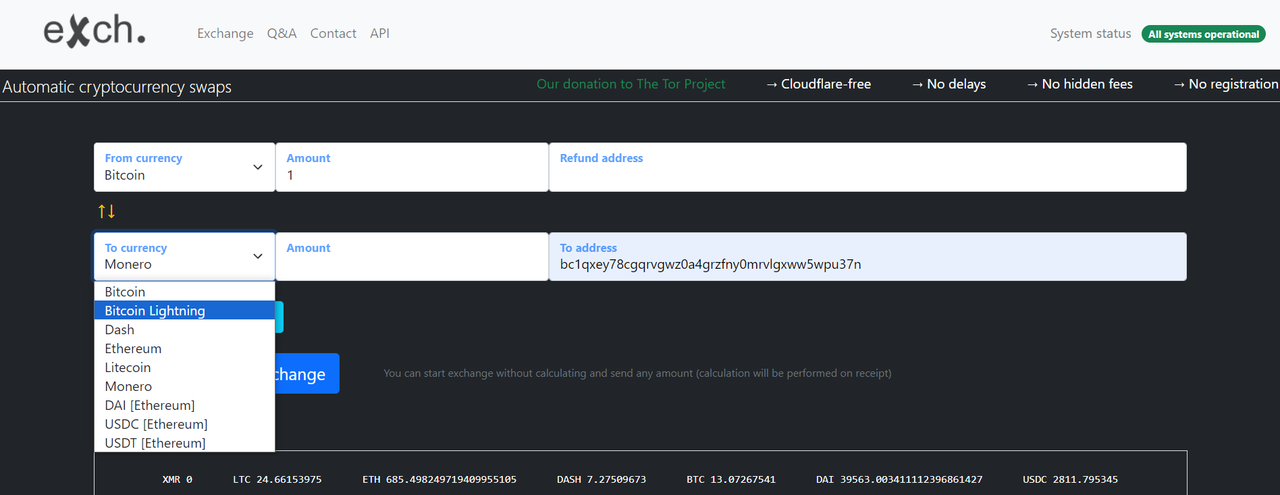Open the Exchange nav link

pos(225,33)
